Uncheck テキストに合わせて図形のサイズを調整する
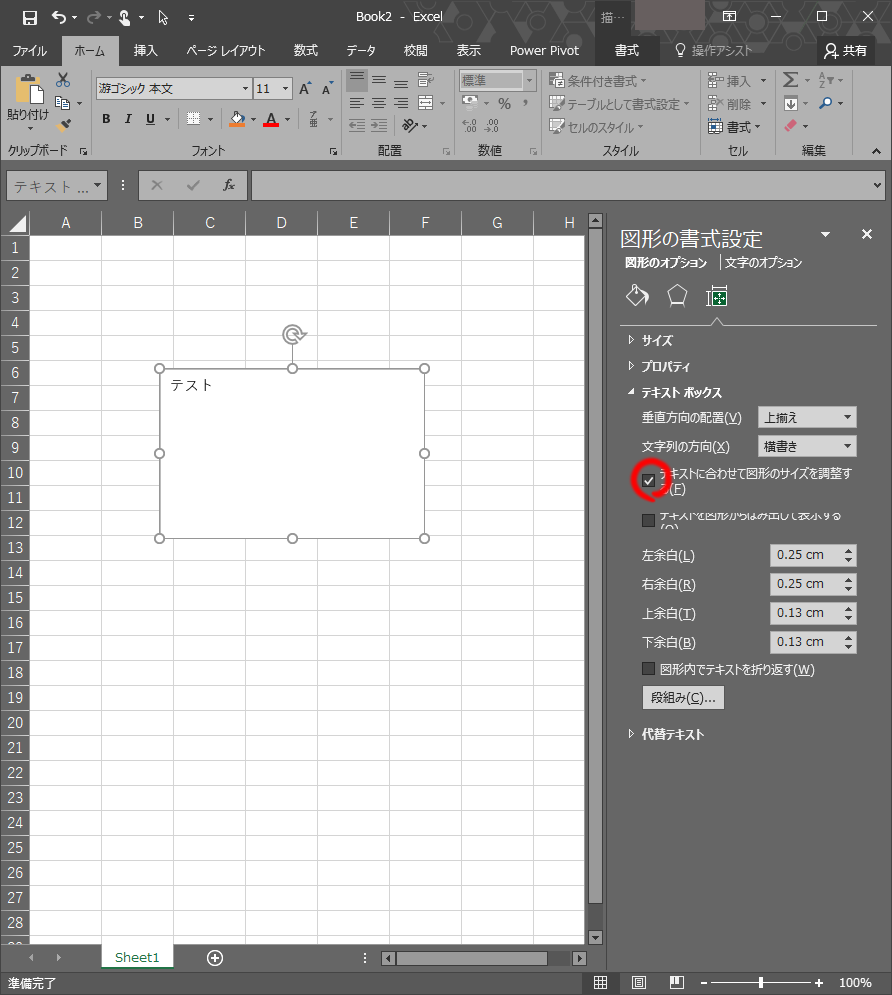This screenshot has width=892, height=995. pyautogui.click(x=649, y=480)
